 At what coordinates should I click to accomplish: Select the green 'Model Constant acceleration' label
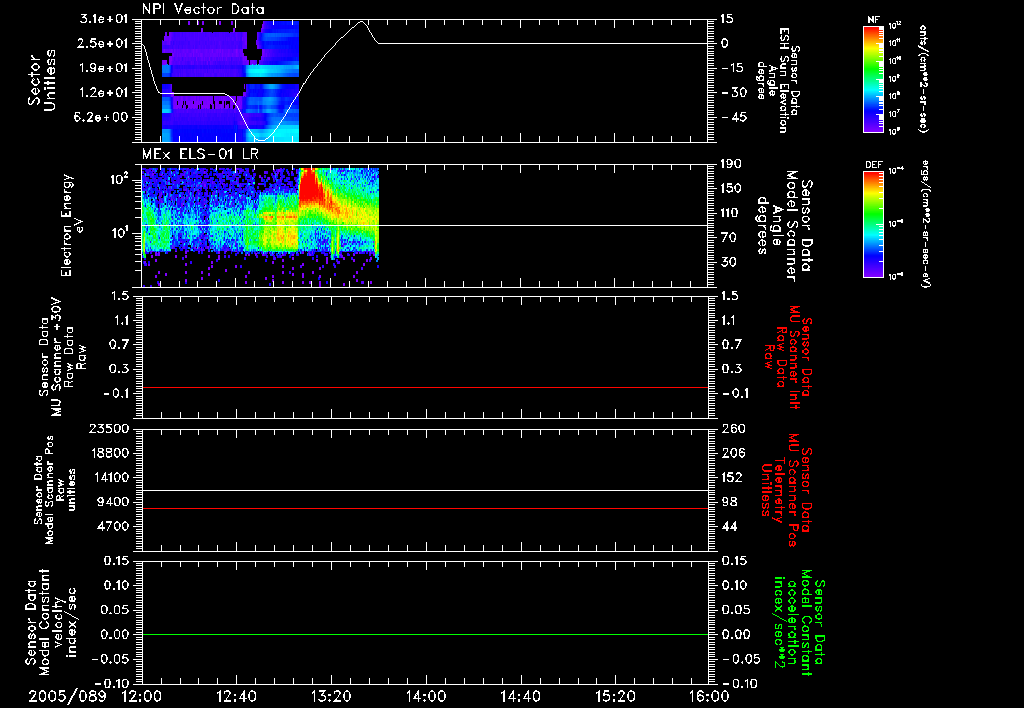(x=799, y=623)
